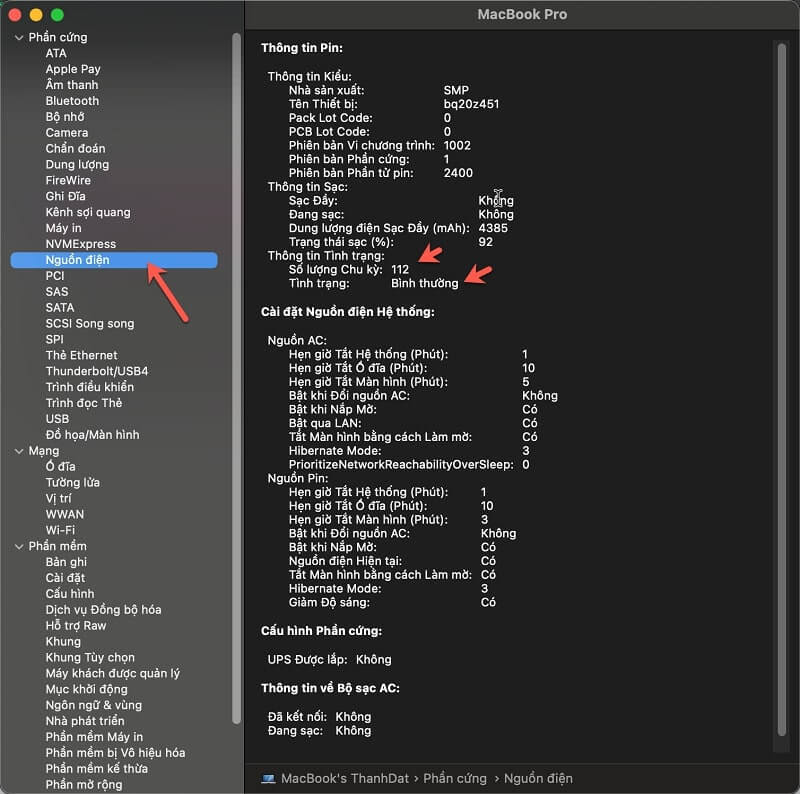The height and width of the screenshot is (794, 800).
Task: Open the Trình đọc Thẻ entry
Action: click(84, 403)
